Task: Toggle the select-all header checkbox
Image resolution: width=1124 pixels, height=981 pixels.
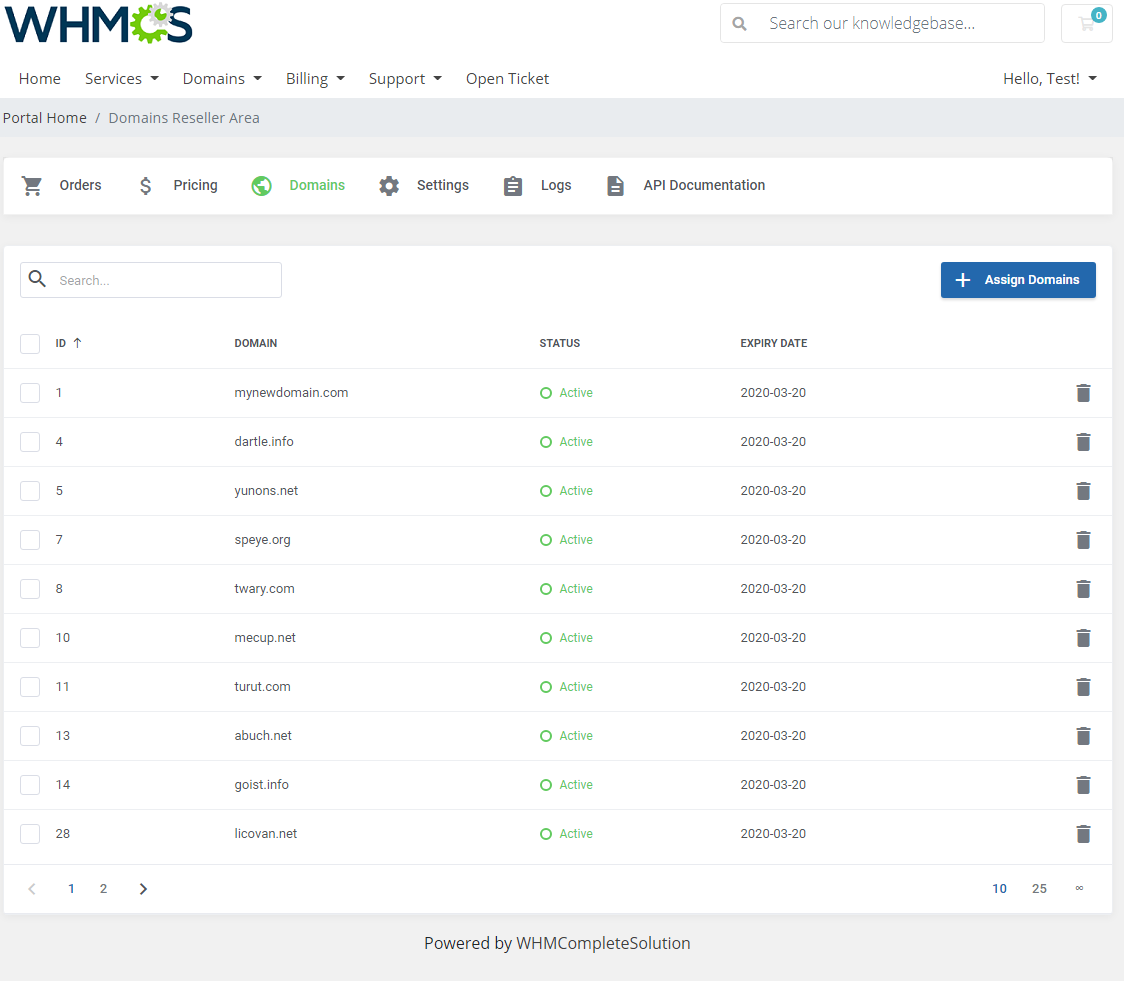Action: [x=30, y=344]
